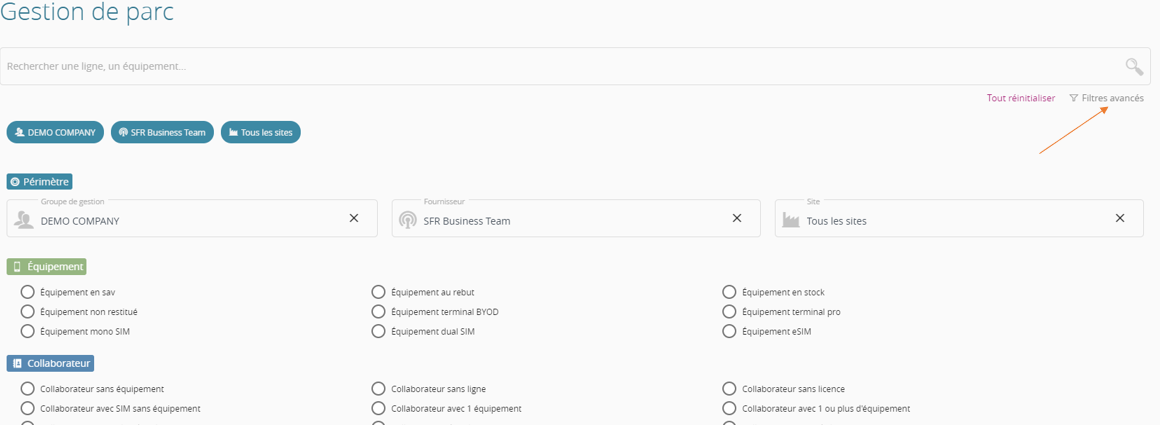Image resolution: width=1165 pixels, height=428 pixels.
Task: Click the DEMO COMPANY filter chip
Action: pos(55,132)
